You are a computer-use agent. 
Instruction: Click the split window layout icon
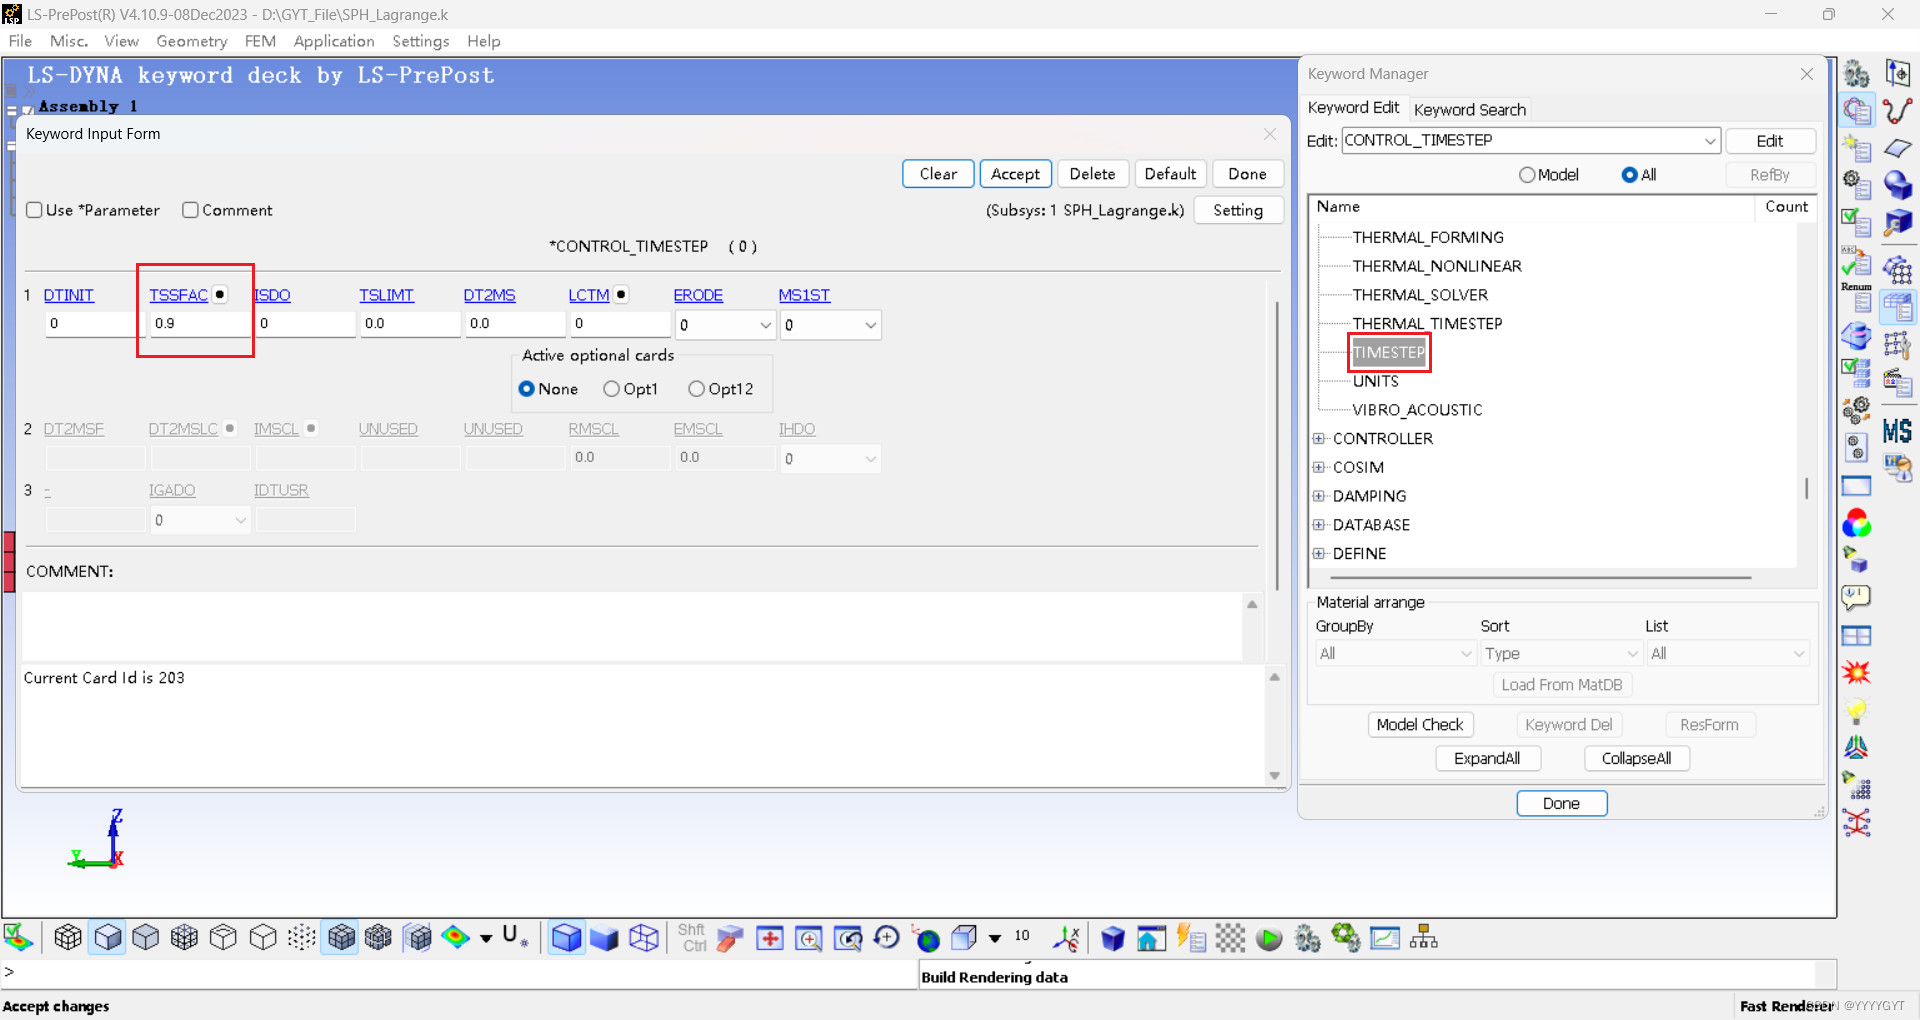point(1857,636)
